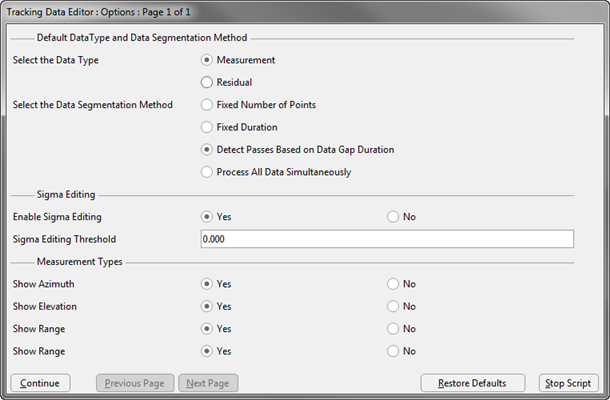Select Fixed Number of Points segmentation

tap(207, 105)
